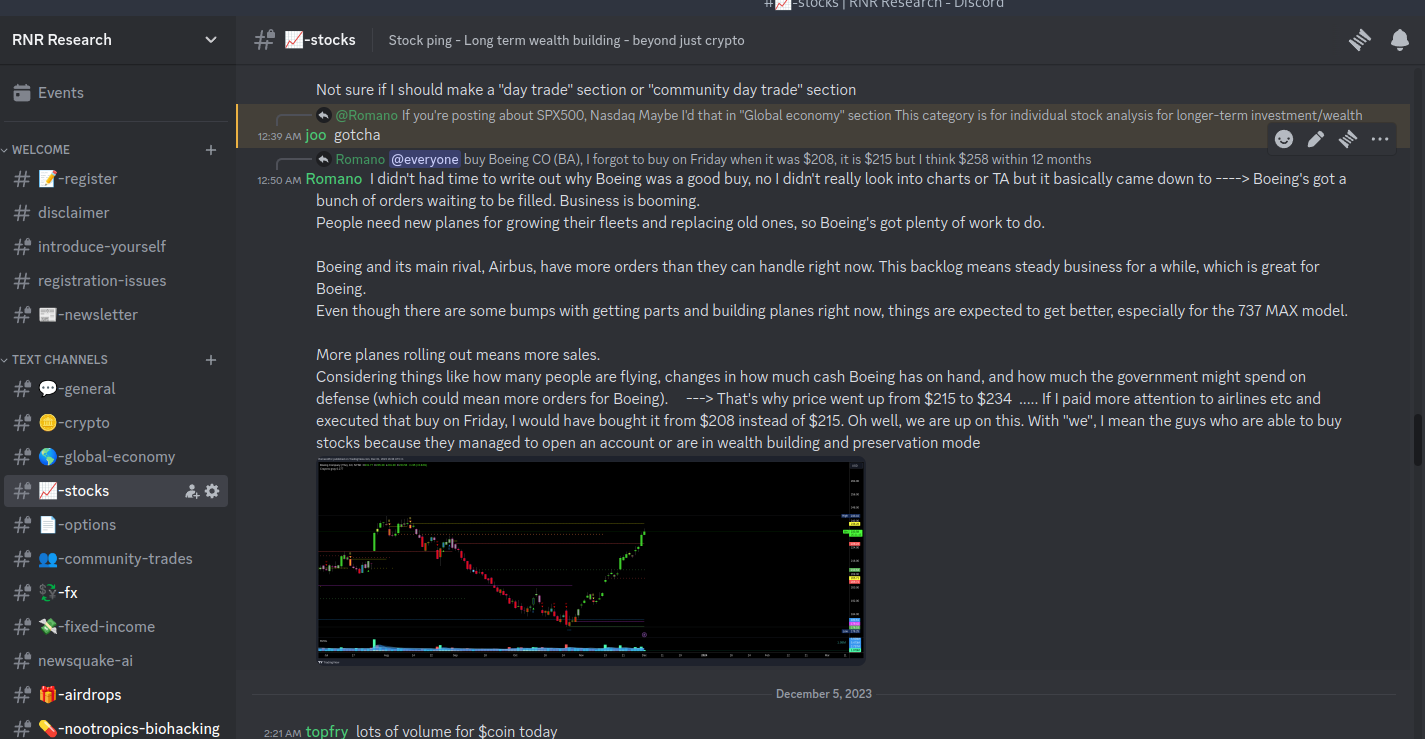Open the registration-issues channel

[116, 281]
